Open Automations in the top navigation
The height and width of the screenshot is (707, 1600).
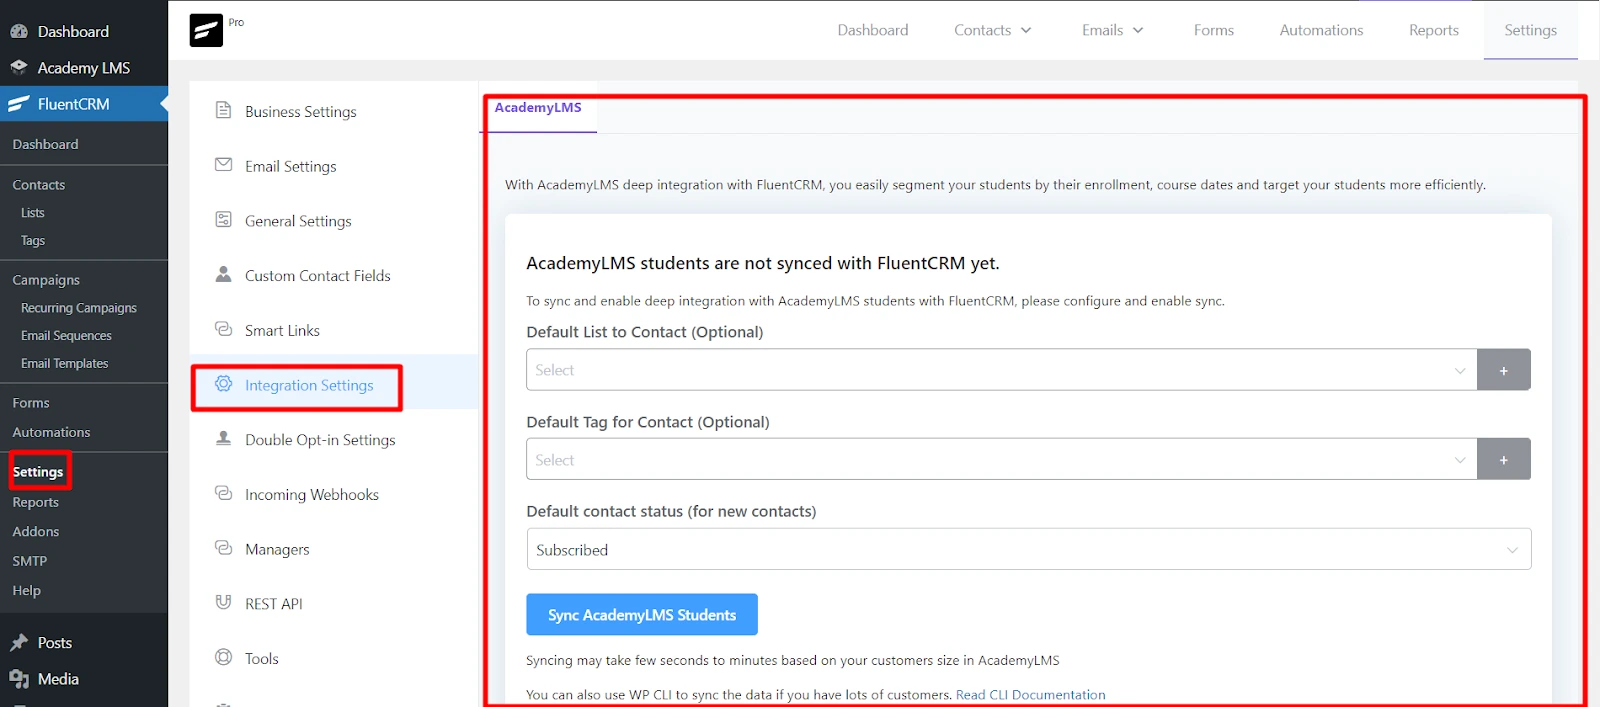pos(1321,30)
